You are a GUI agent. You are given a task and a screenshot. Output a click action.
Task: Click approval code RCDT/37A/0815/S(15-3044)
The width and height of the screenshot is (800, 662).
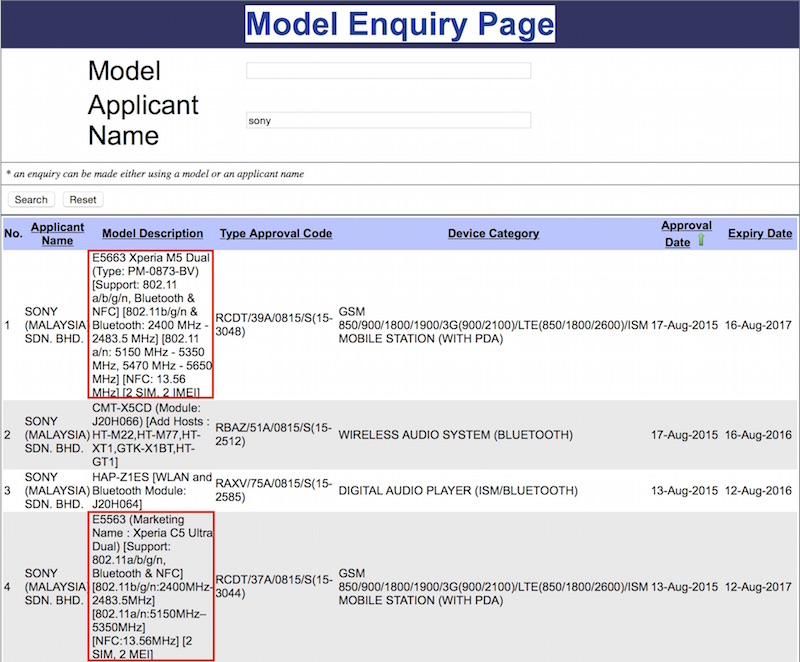[x=274, y=587]
